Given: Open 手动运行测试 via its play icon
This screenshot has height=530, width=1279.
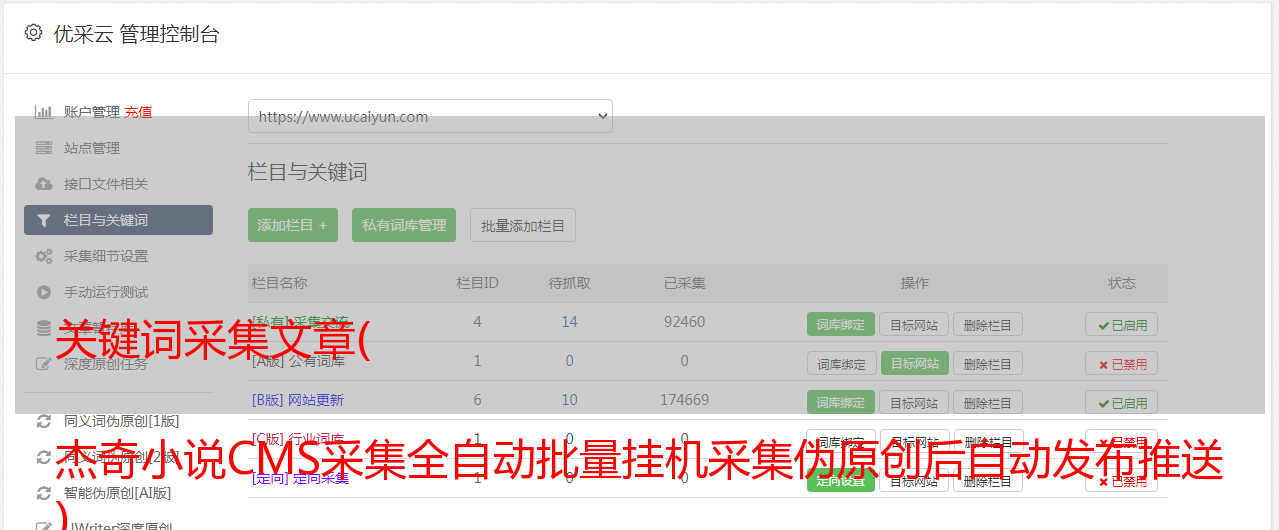Looking at the screenshot, I should pyautogui.click(x=44, y=292).
